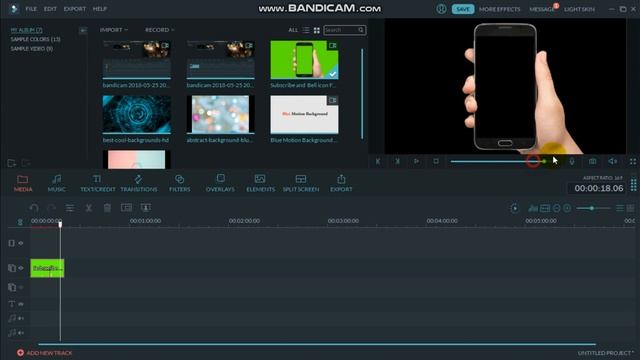Click the timeline horizontal scrollbar
Image resolution: width=640 pixels, height=360 pixels.
[317, 344]
